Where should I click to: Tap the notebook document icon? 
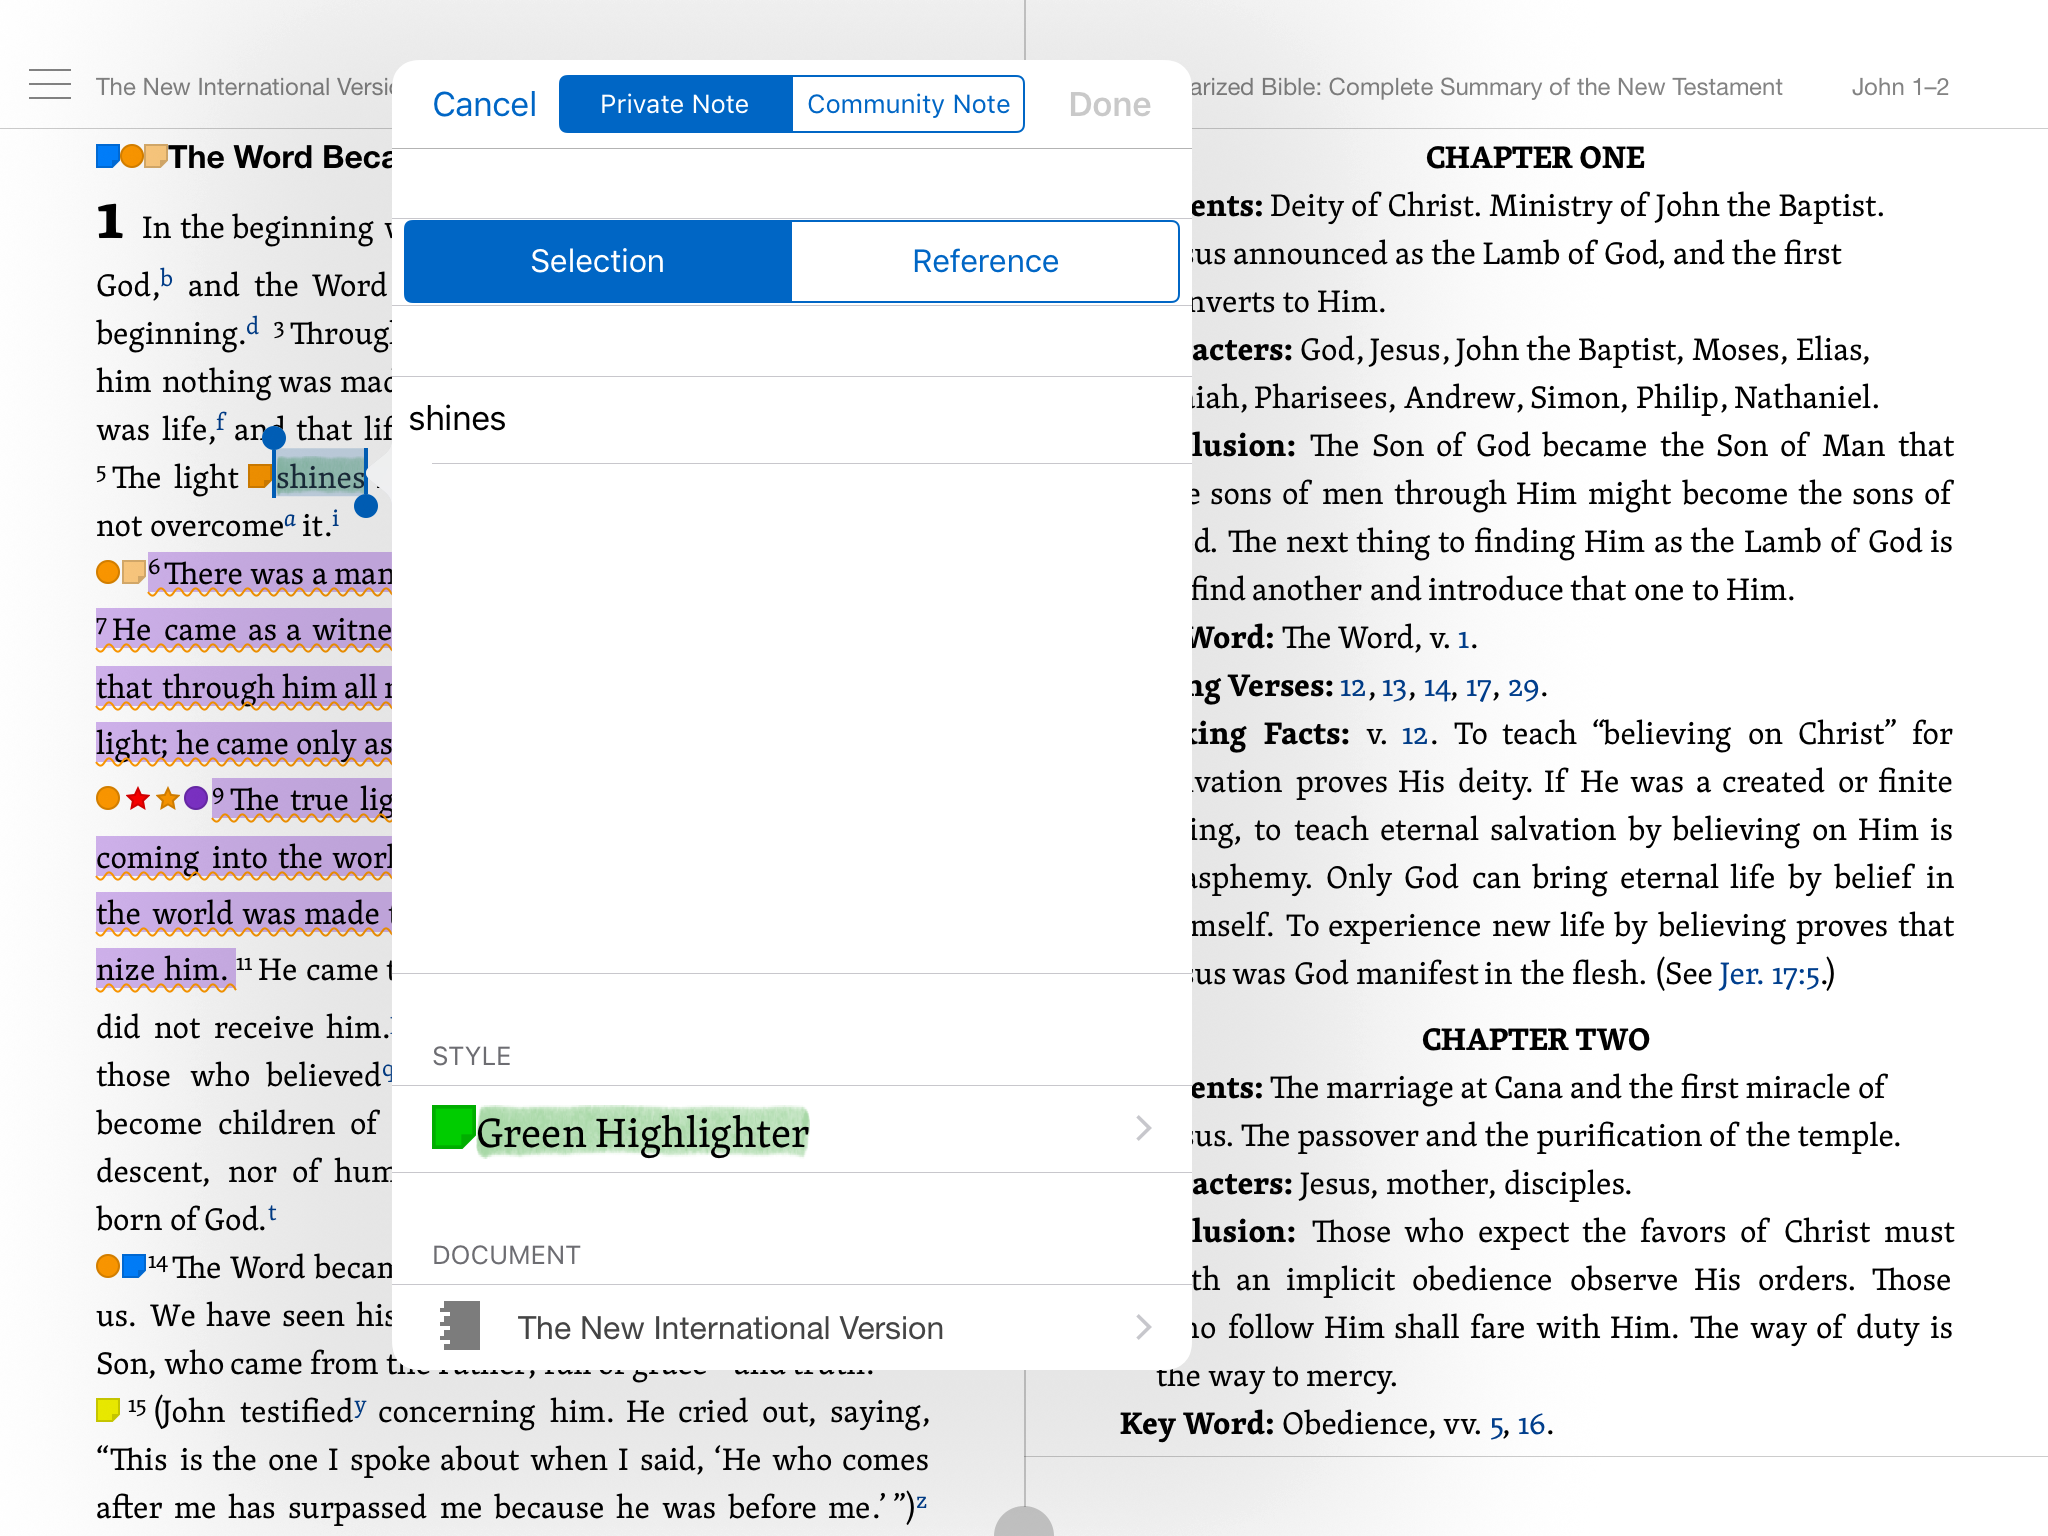pos(460,1326)
